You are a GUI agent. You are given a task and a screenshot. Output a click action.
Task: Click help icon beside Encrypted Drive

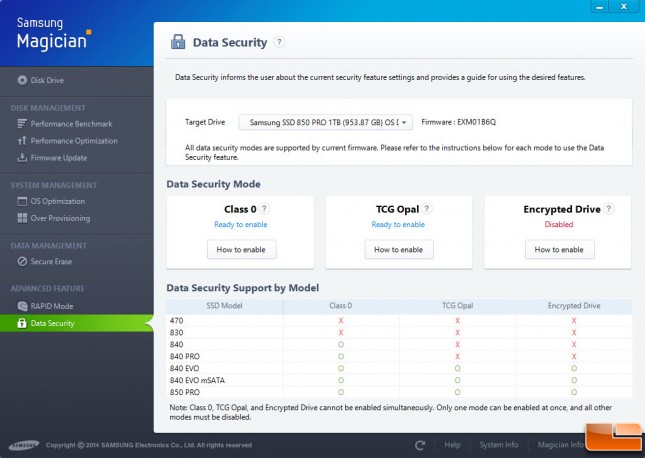[609, 209]
